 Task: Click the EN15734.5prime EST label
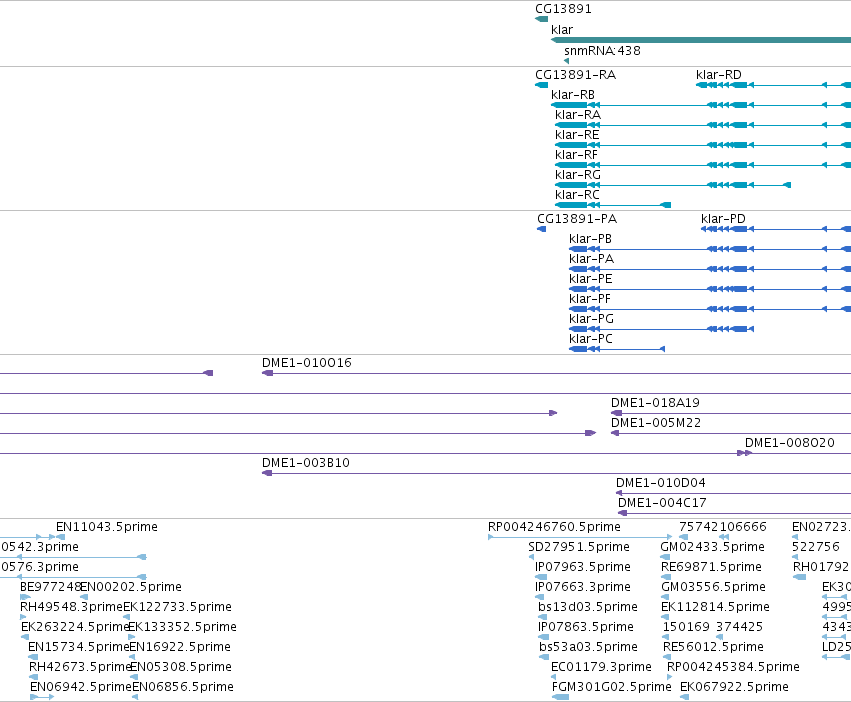[x=79, y=648]
